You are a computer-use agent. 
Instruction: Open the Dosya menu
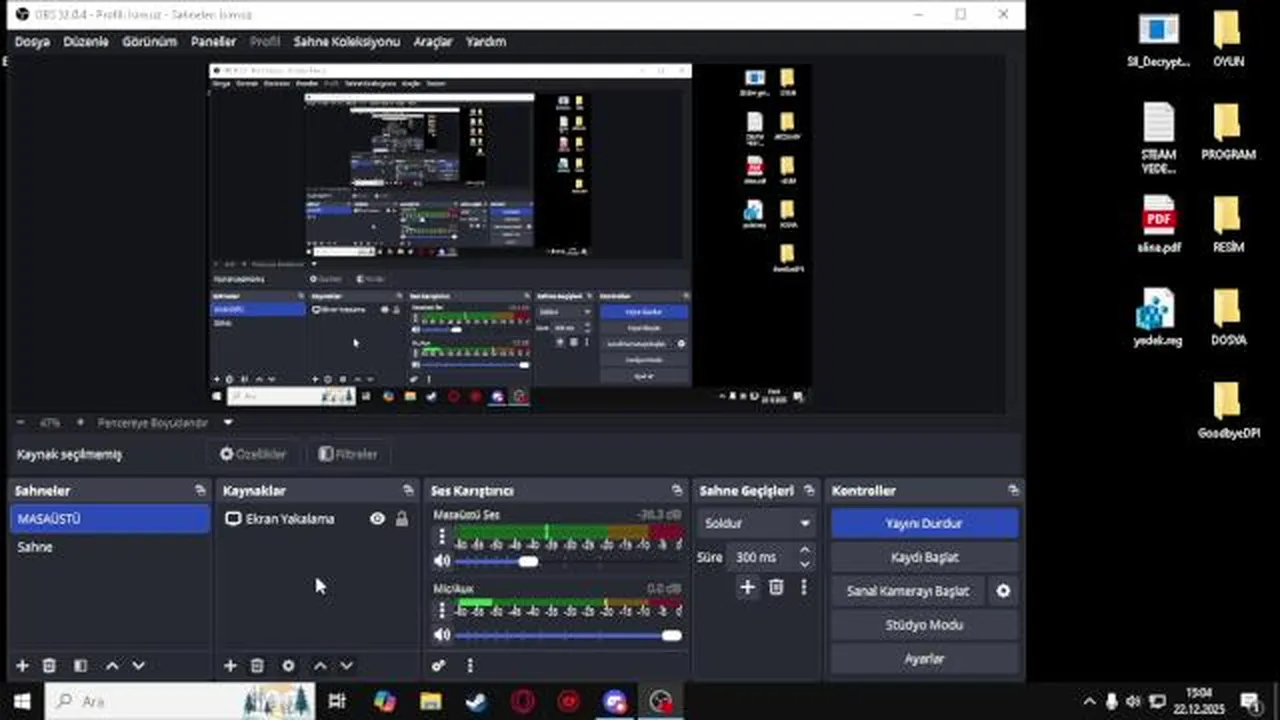click(x=32, y=42)
